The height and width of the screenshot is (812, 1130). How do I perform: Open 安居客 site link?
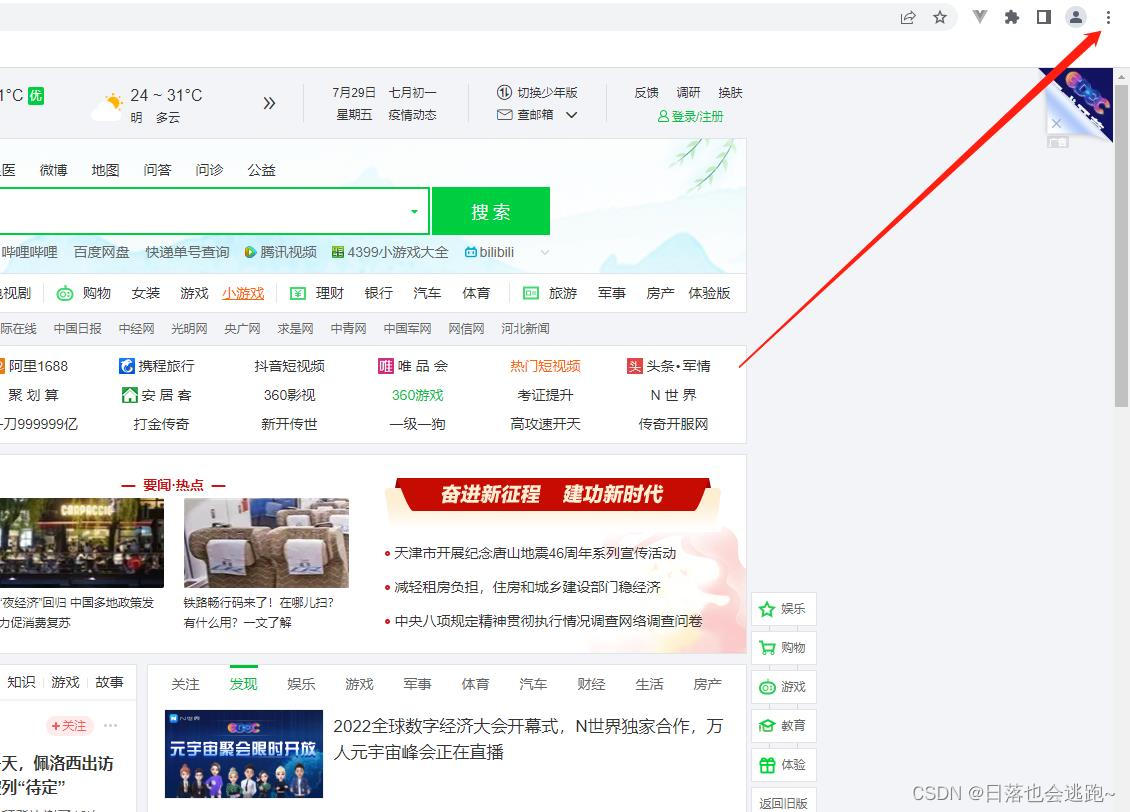click(157, 395)
